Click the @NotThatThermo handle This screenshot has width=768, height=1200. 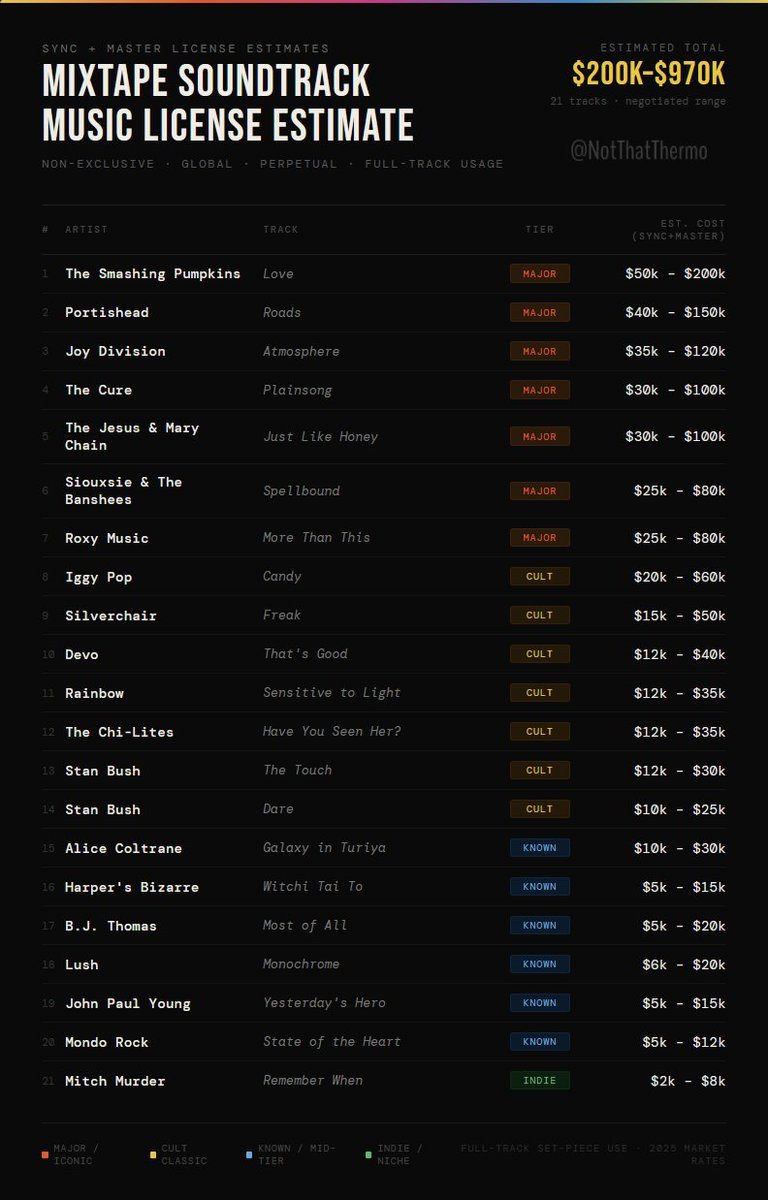click(639, 151)
